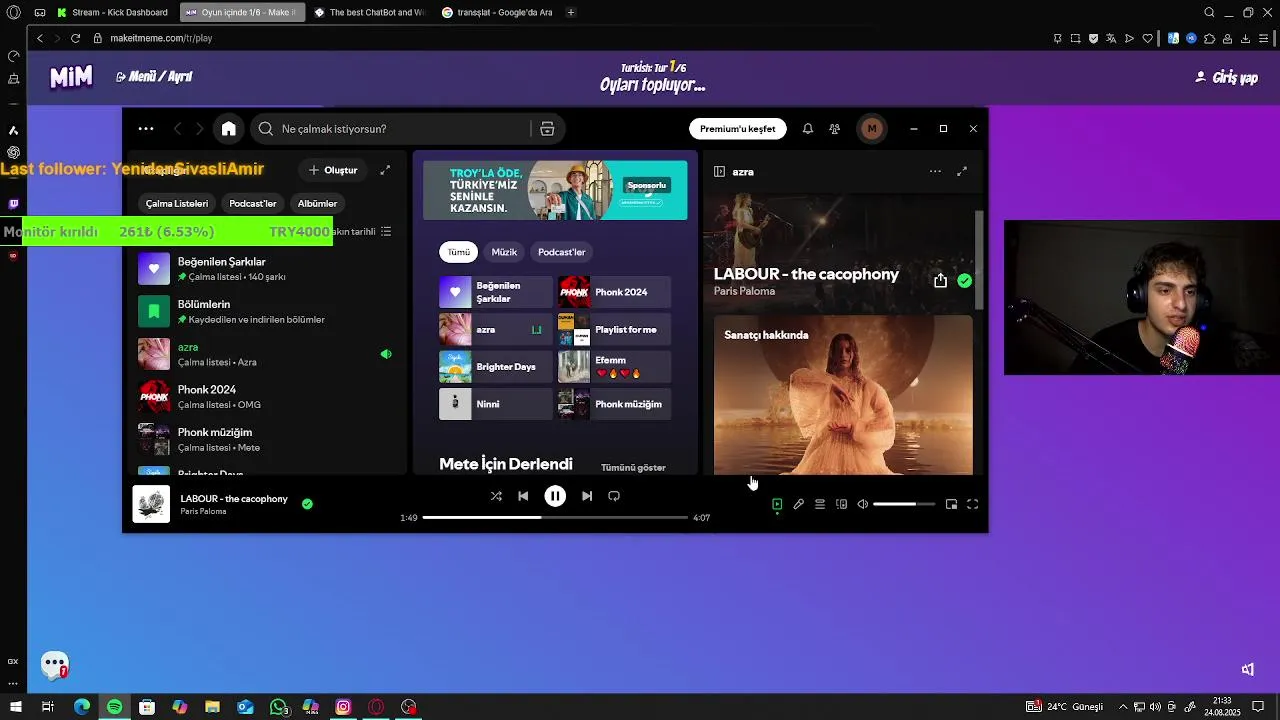This screenshot has width=1280, height=720.
Task: Open Beğenilen Şarkılar in library list
Action: point(265,269)
